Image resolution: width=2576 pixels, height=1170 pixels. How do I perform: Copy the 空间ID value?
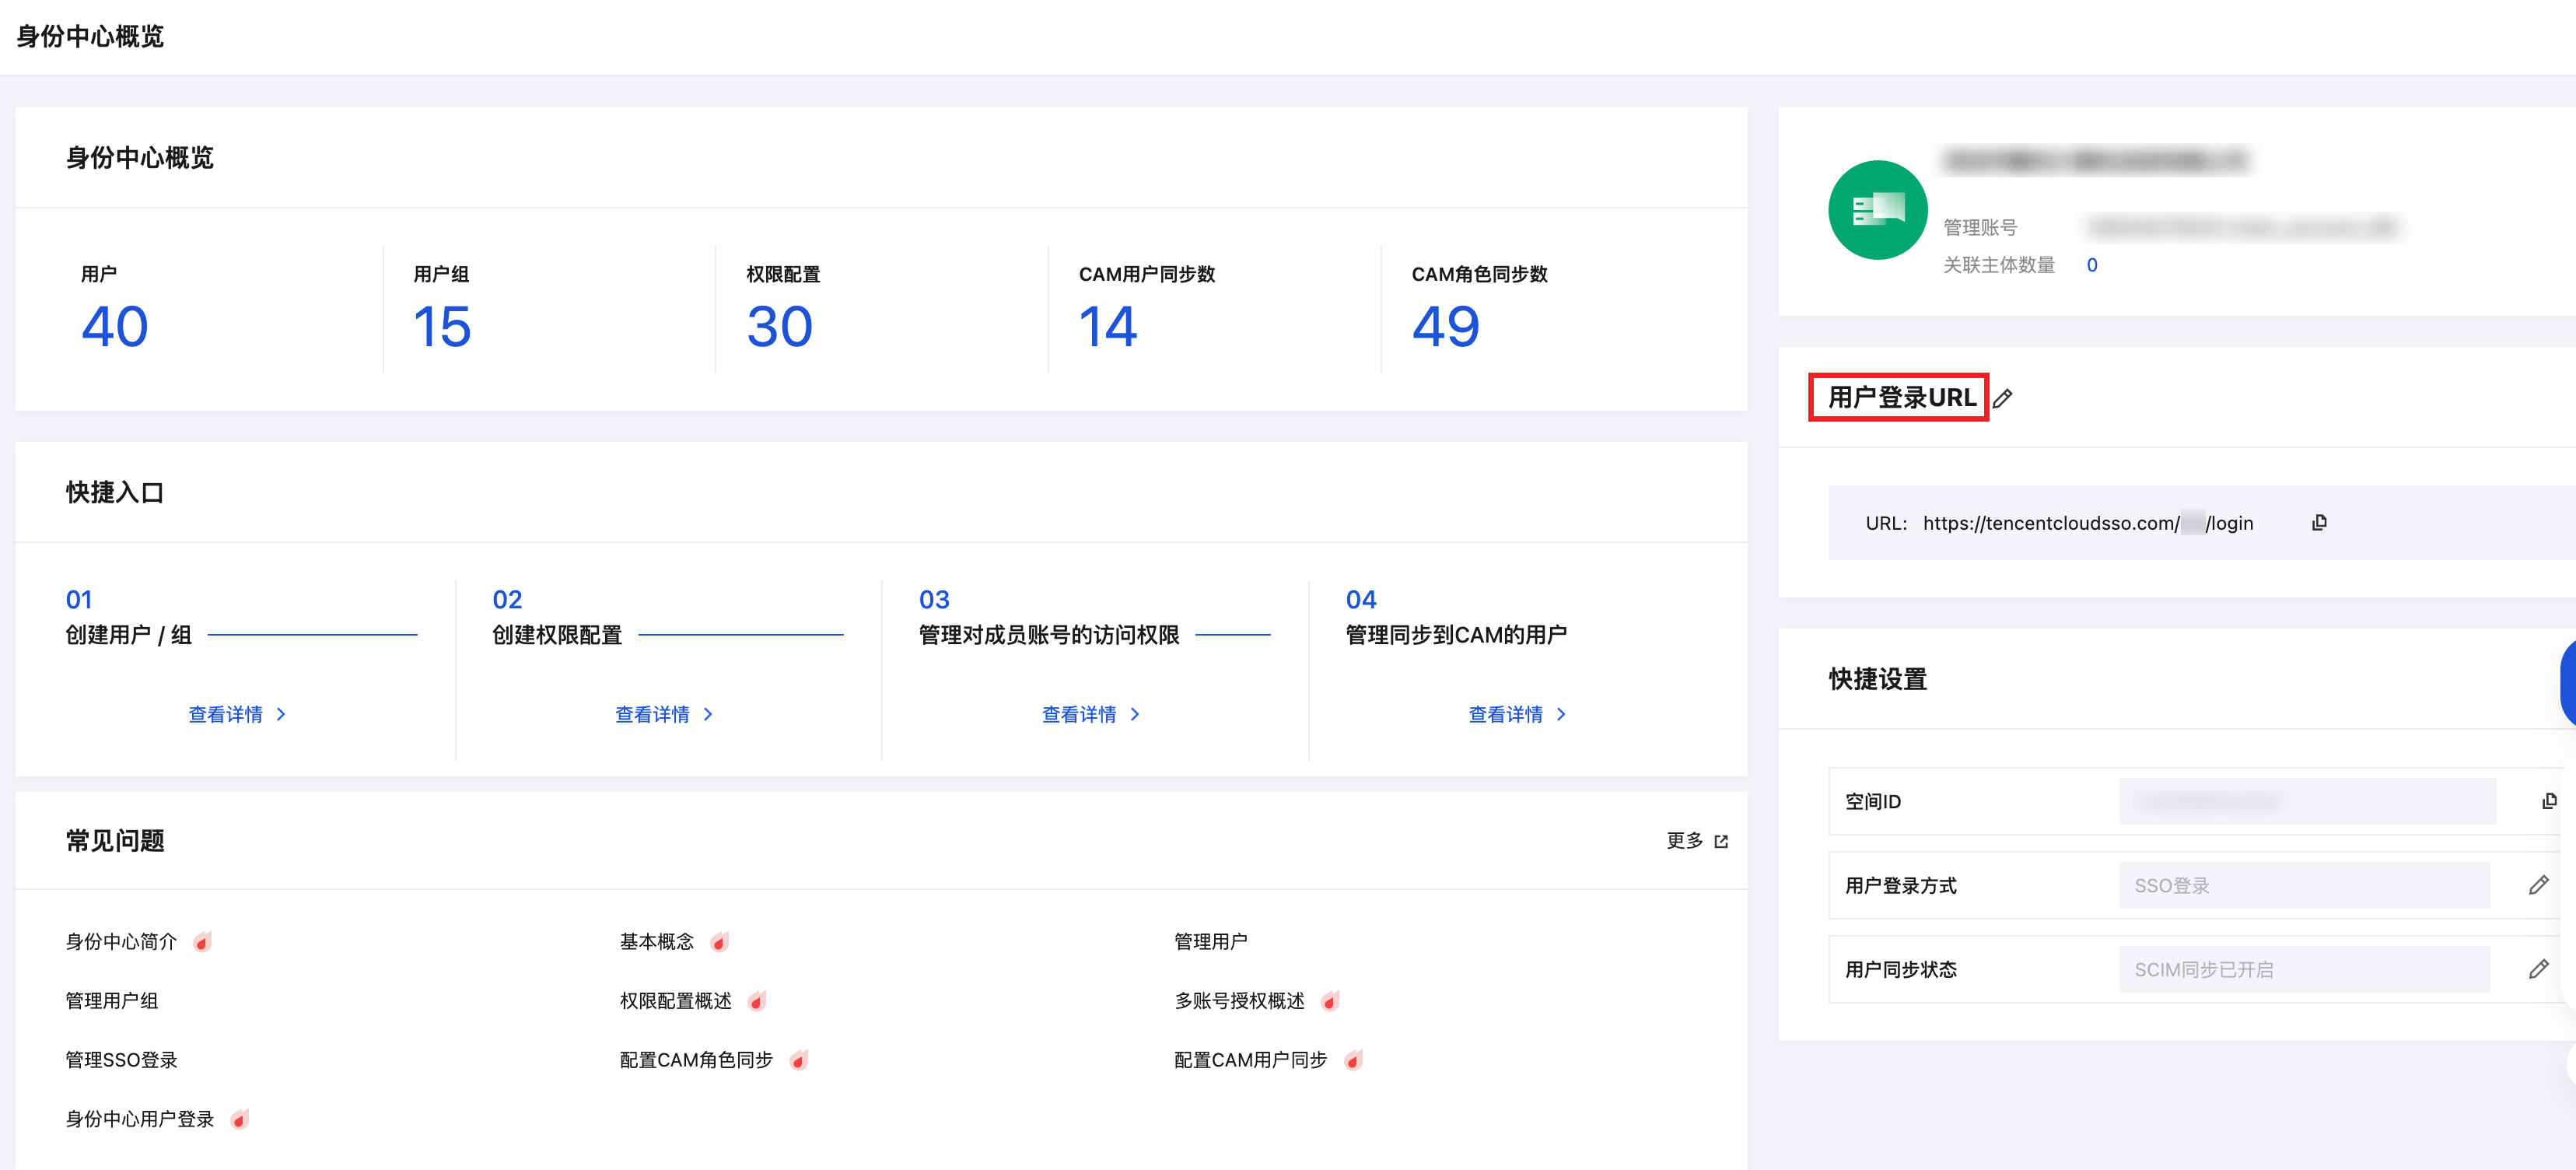2548,801
